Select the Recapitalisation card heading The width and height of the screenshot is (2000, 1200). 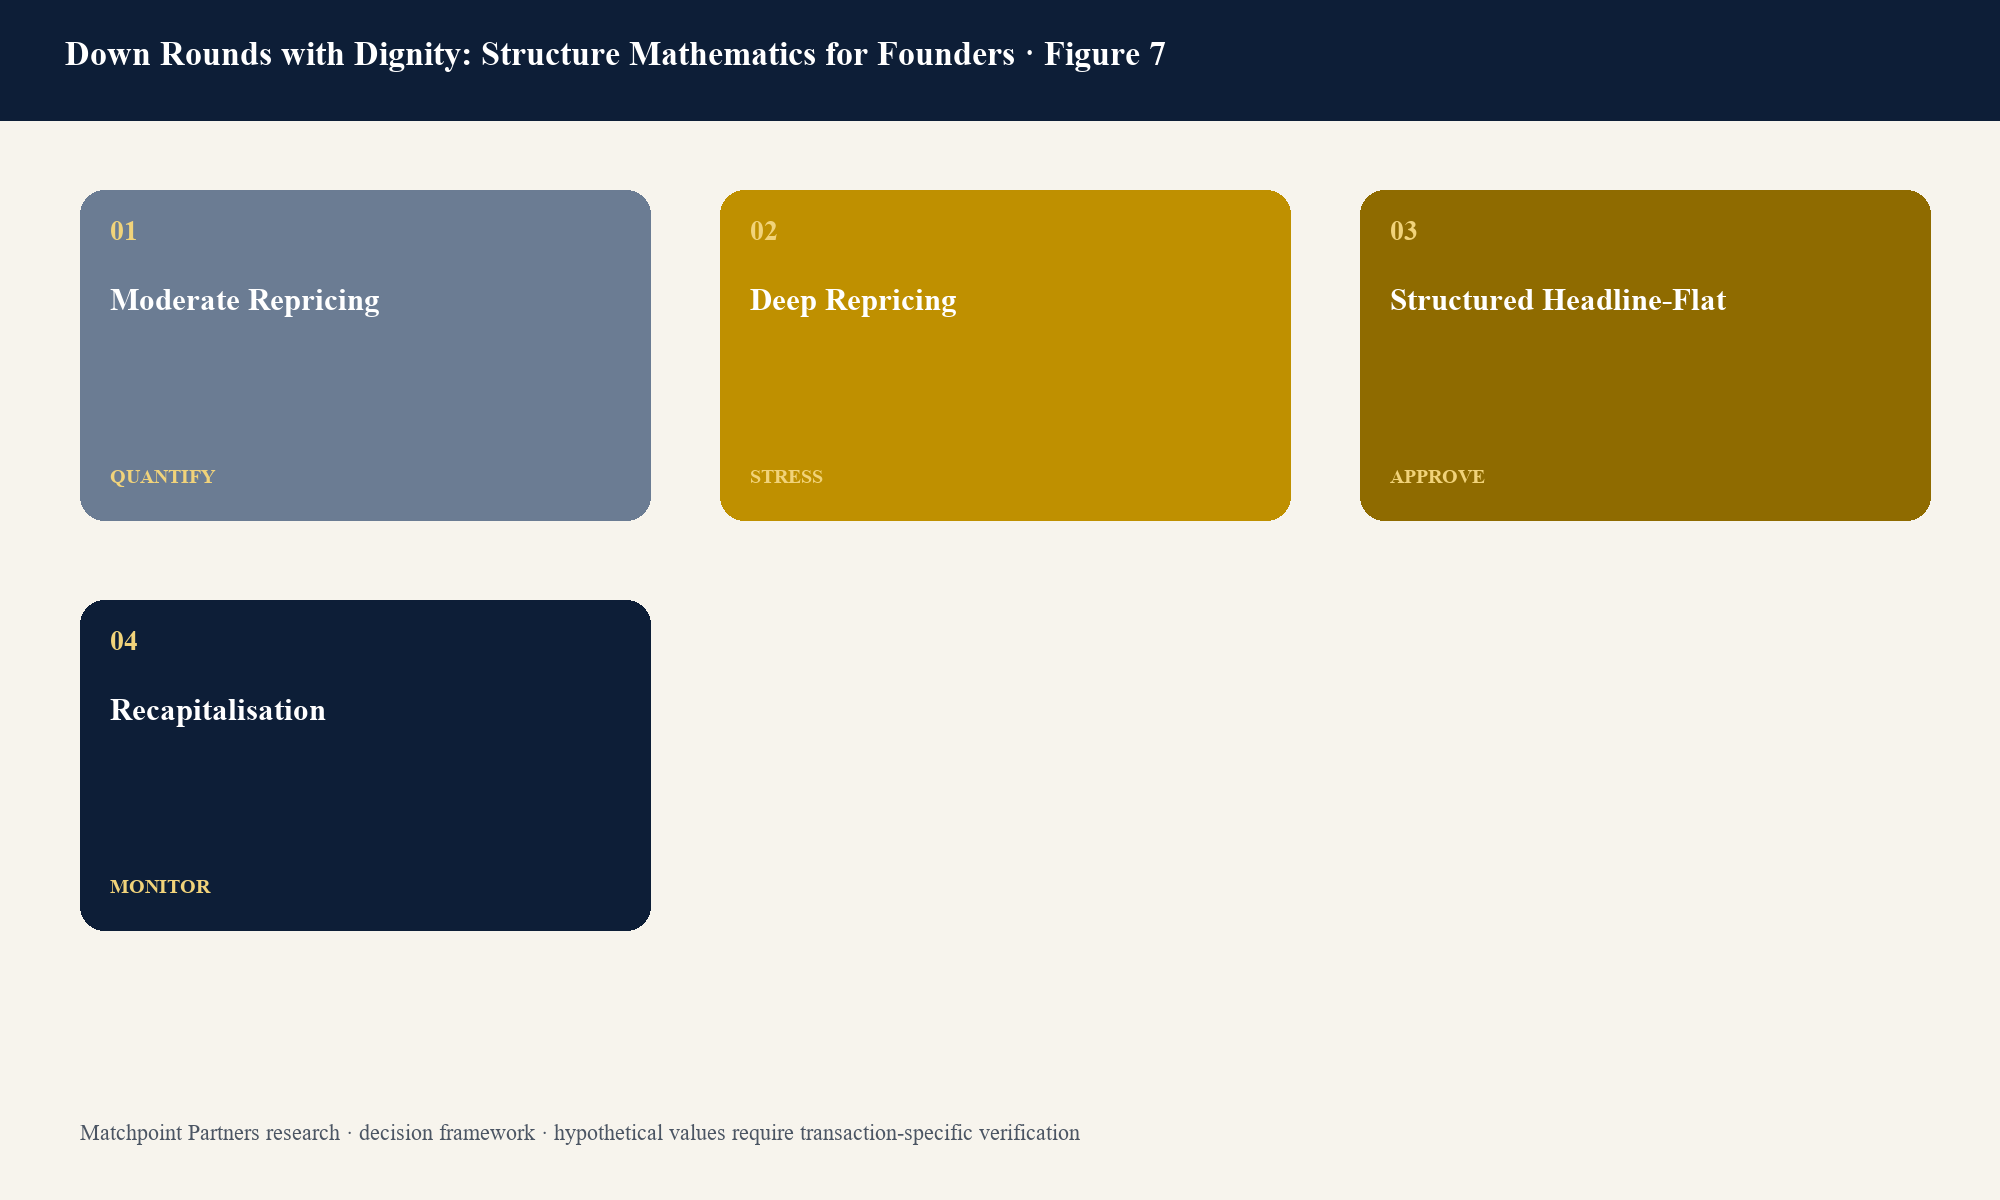[218, 710]
